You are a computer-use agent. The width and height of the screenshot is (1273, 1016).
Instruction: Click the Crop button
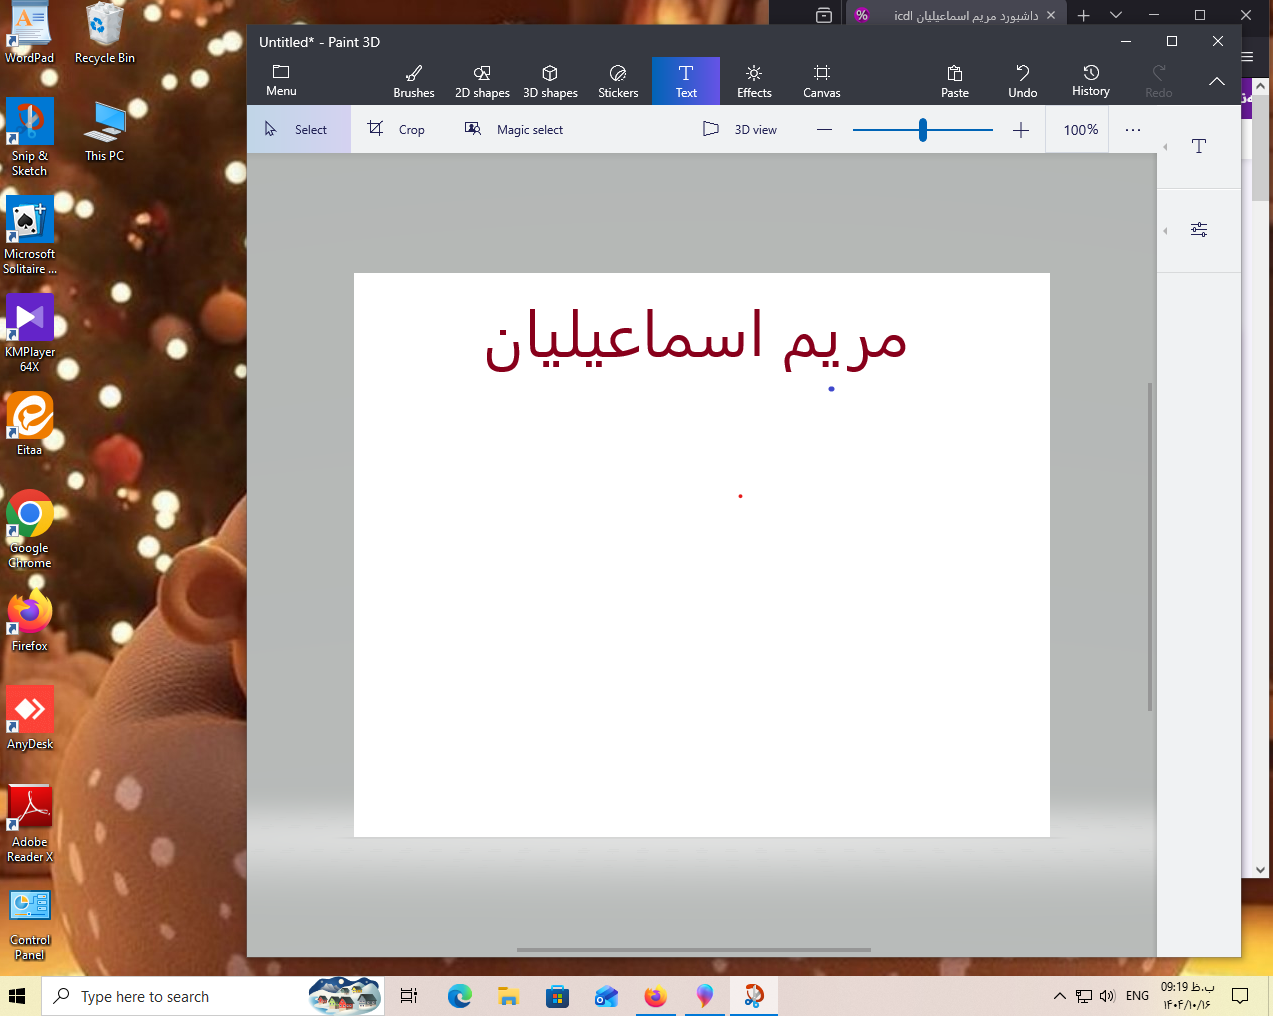click(397, 130)
